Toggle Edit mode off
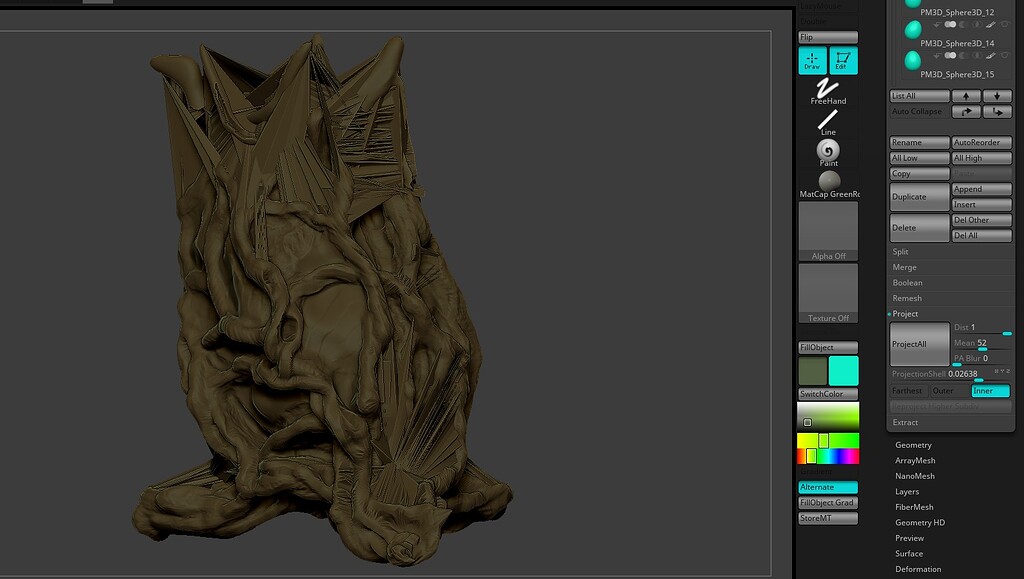This screenshot has width=1024, height=579. [x=843, y=60]
